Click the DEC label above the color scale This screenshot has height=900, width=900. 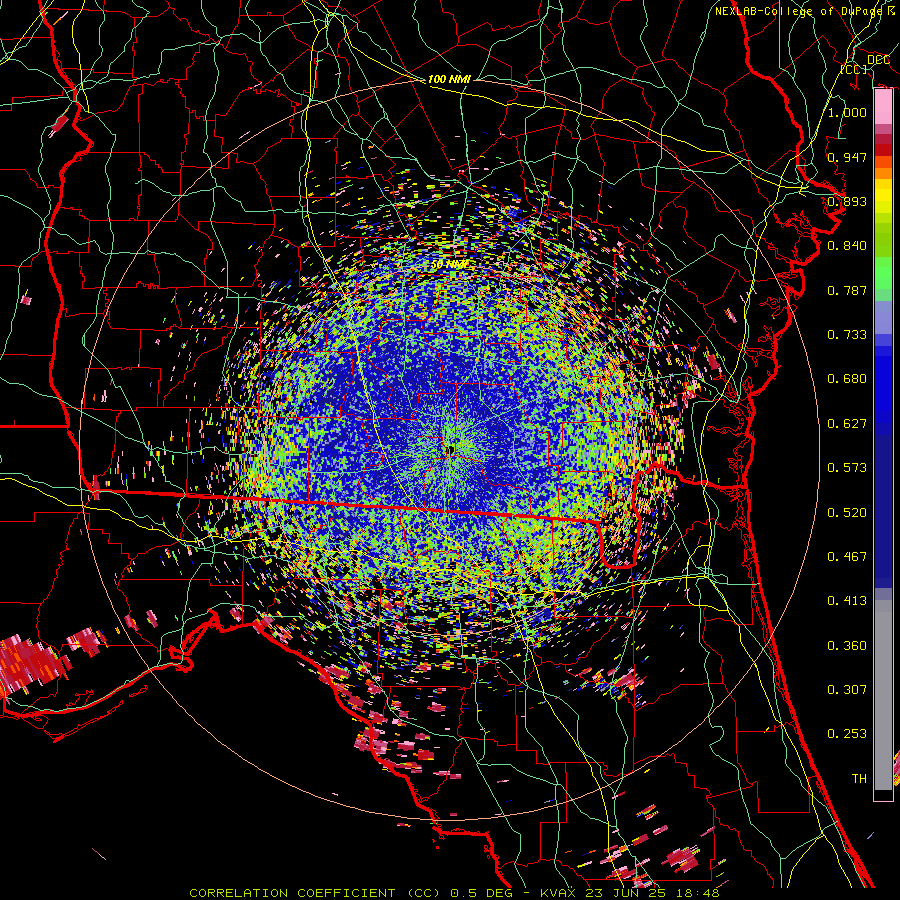click(878, 59)
